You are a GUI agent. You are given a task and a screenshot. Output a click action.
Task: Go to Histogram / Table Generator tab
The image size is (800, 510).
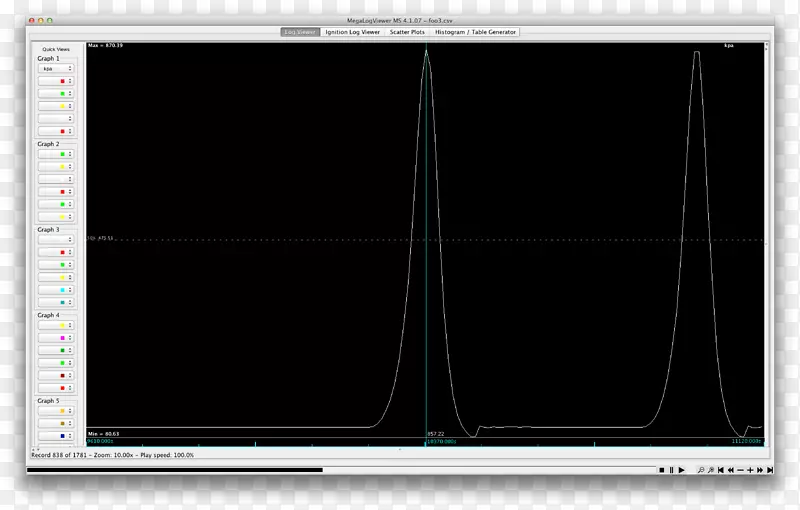475,32
